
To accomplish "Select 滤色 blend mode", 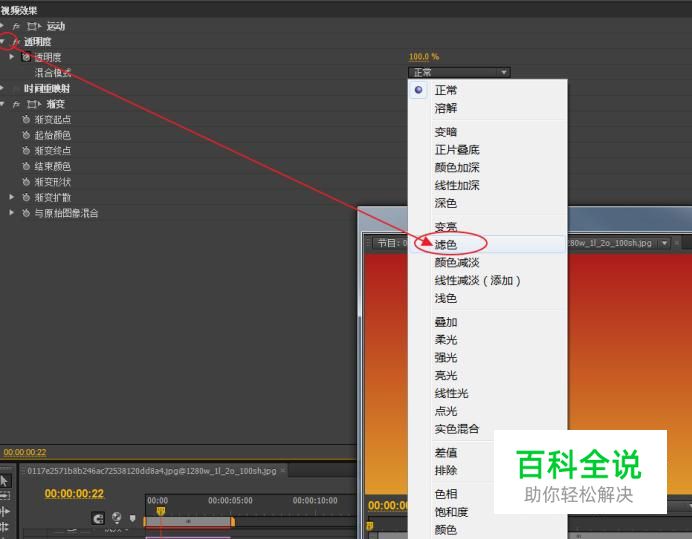I will pos(488,245).
